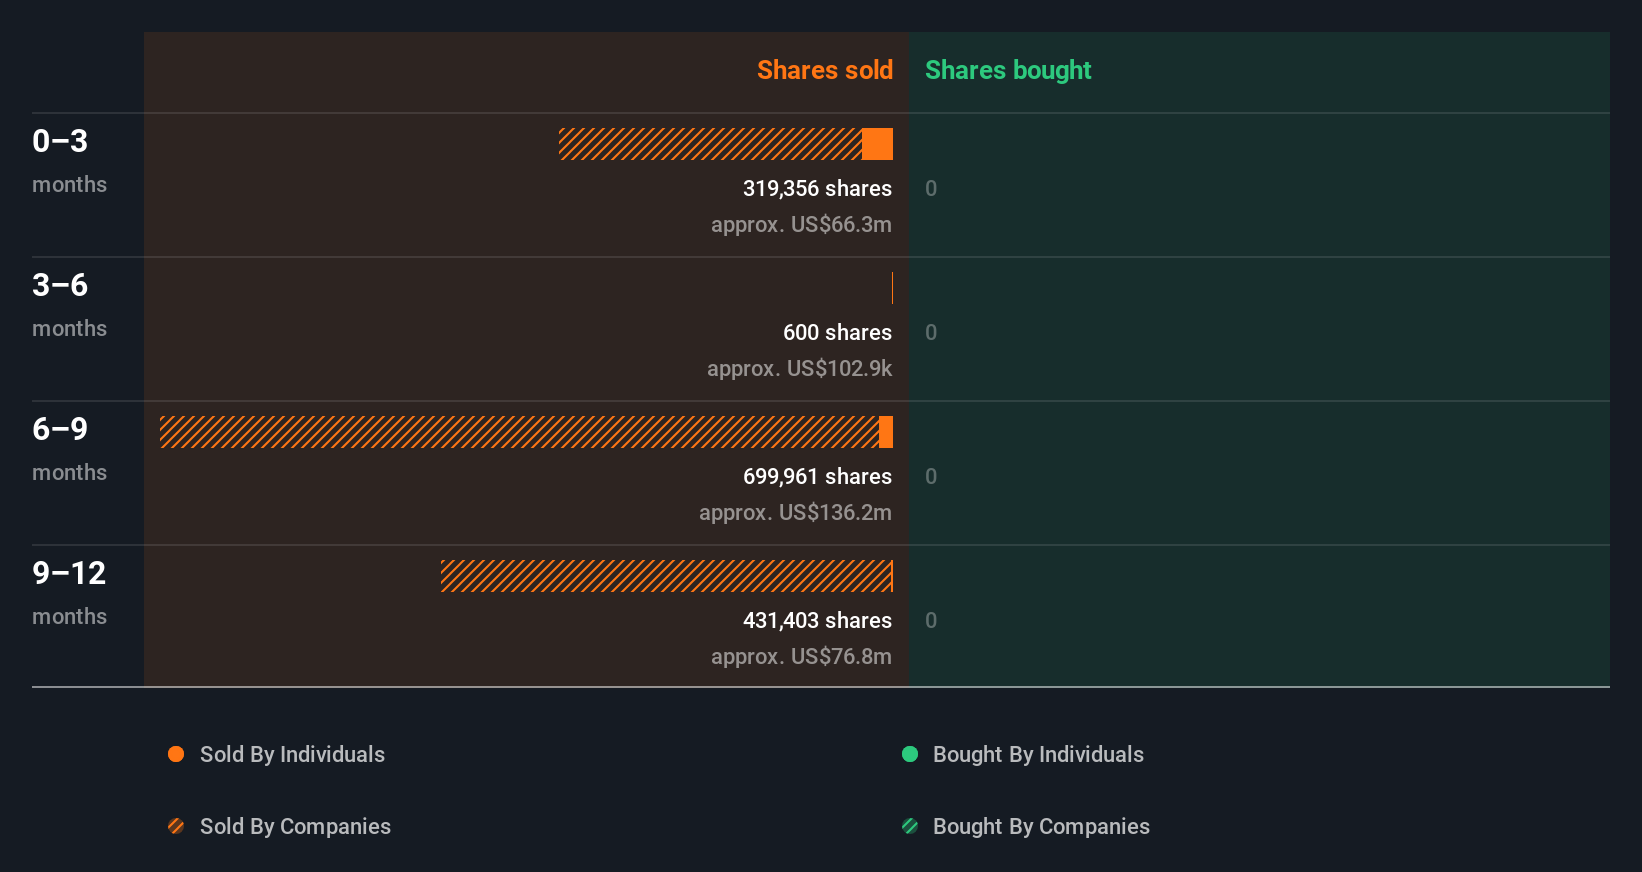This screenshot has width=1642, height=872.
Task: Click the thin 3–6 months sold bar
Action: [892, 288]
